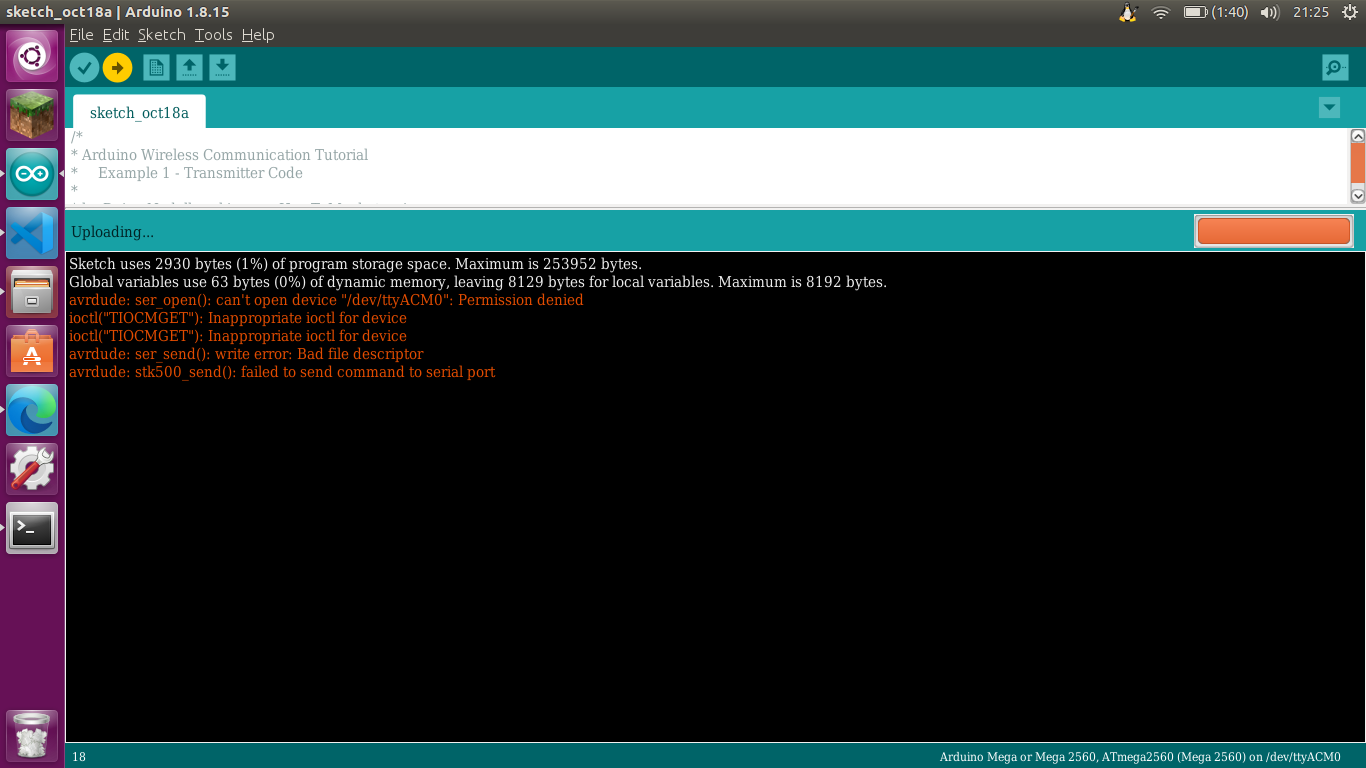This screenshot has height=768, width=1366.
Task: Click the orange upload progress bar
Action: (1273, 230)
